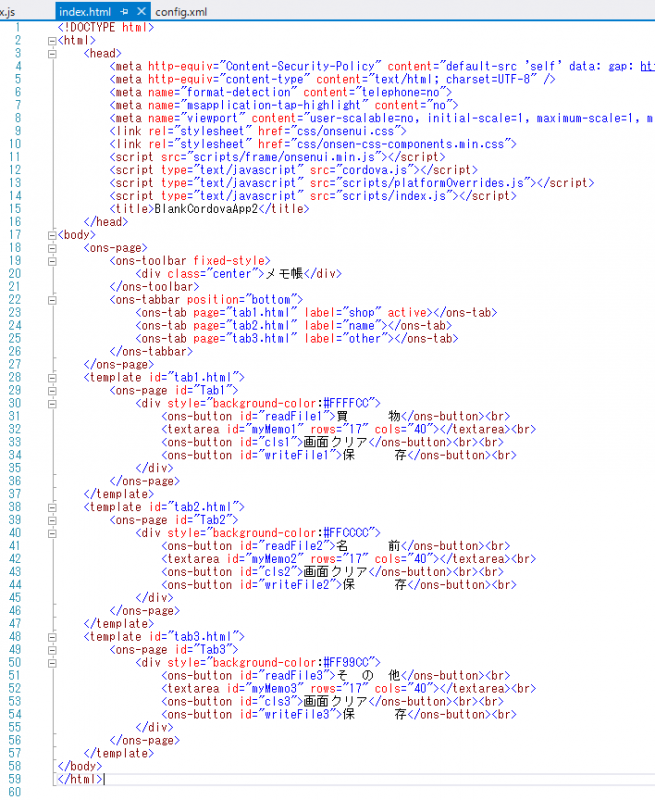The image size is (655, 800).
Task: Collapse the tab3.html template block
Action: (51, 636)
